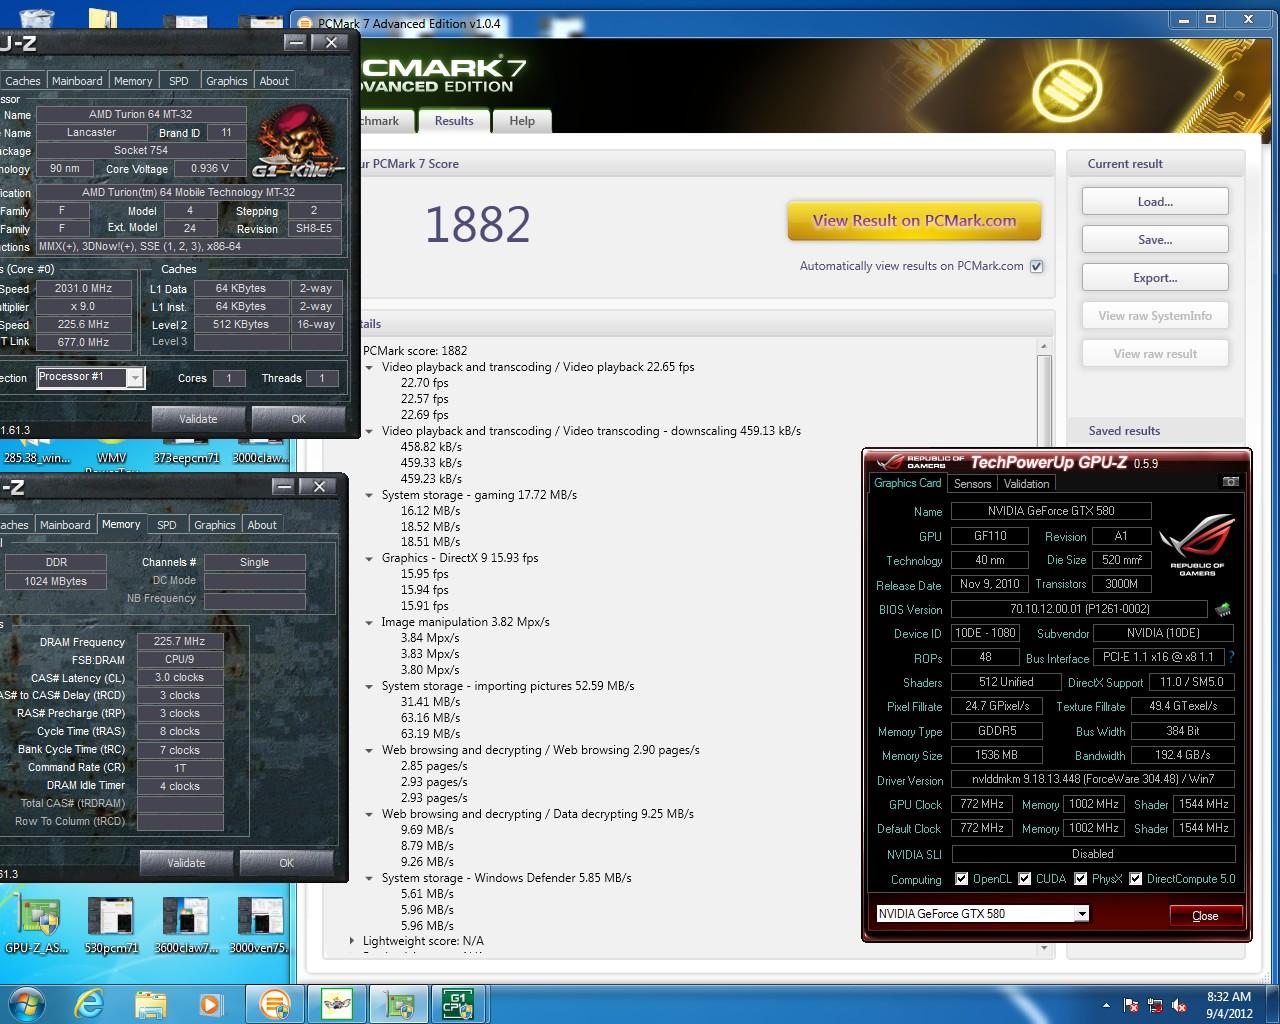This screenshot has height=1024, width=1280.
Task: Open the Mainboard tab in top CPU-Z
Action: click(77, 81)
